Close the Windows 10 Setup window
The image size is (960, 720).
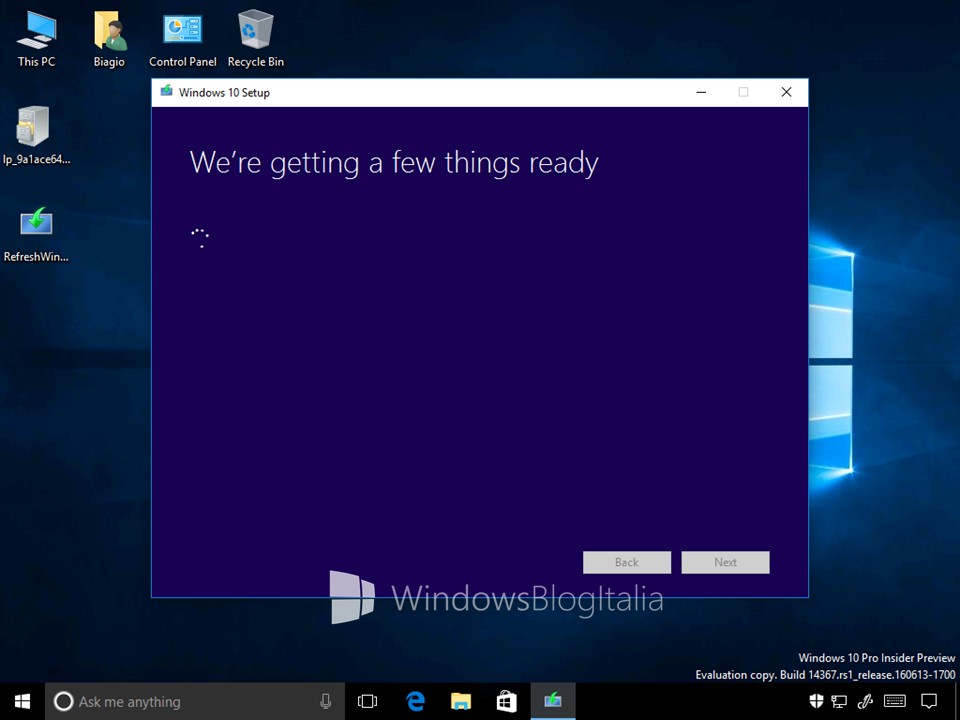787,92
